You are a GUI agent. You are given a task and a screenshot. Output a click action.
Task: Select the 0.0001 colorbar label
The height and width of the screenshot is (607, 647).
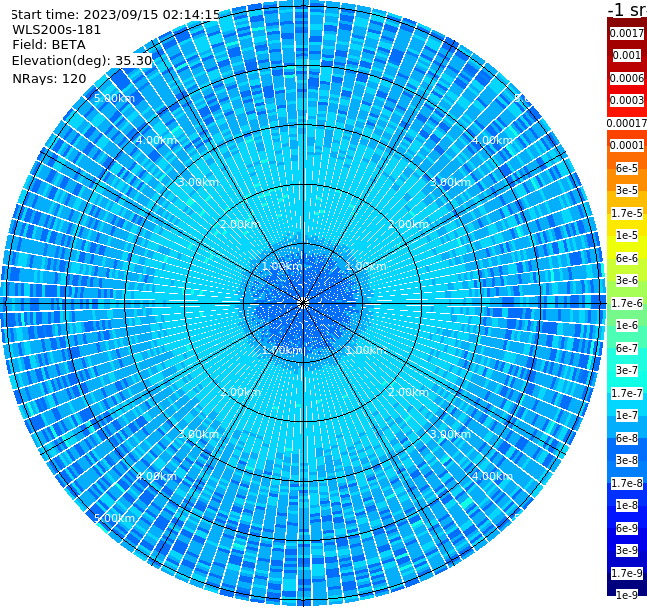tap(627, 146)
